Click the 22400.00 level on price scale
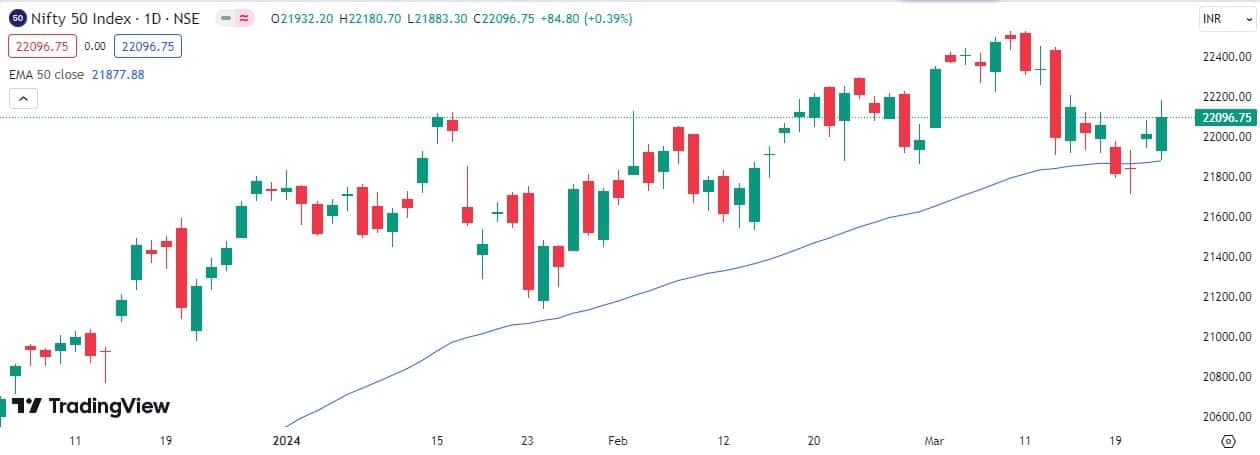The image size is (1260, 455). coord(1228,58)
